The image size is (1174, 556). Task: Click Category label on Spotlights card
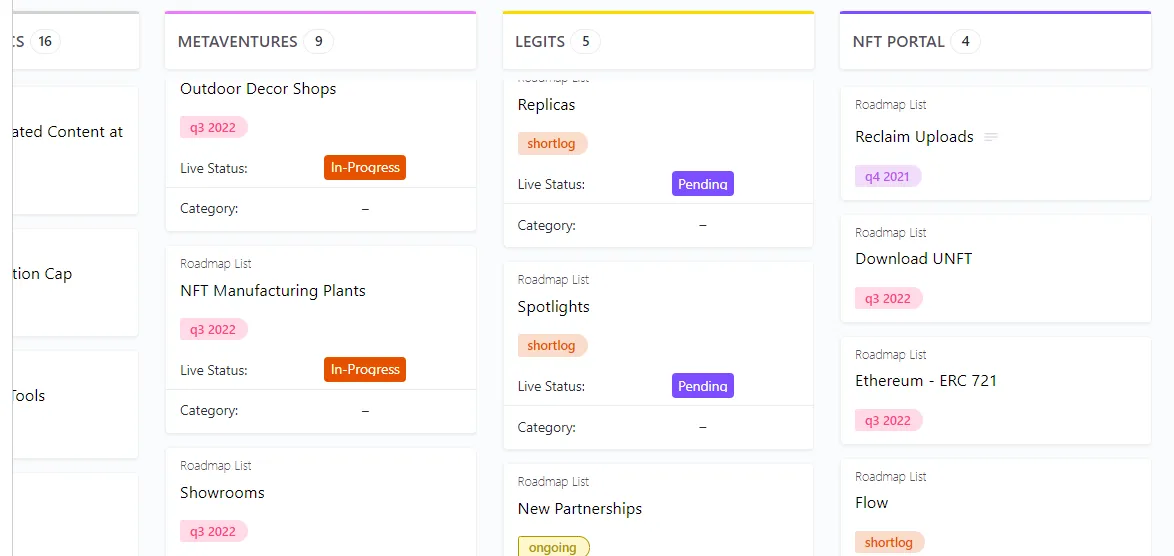547,428
